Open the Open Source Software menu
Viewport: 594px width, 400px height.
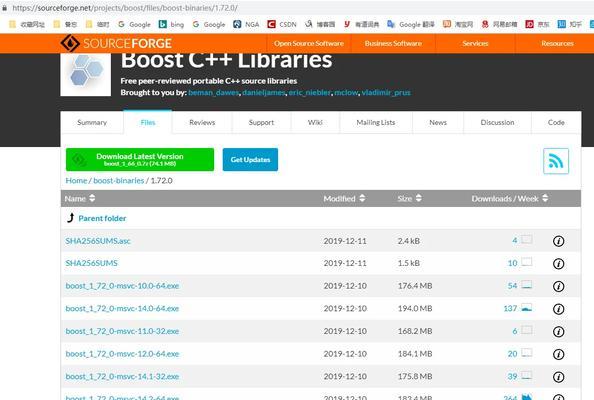click(309, 43)
